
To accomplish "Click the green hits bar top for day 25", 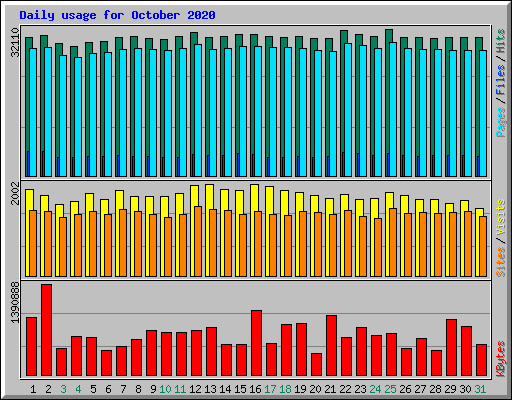I will [389, 35].
